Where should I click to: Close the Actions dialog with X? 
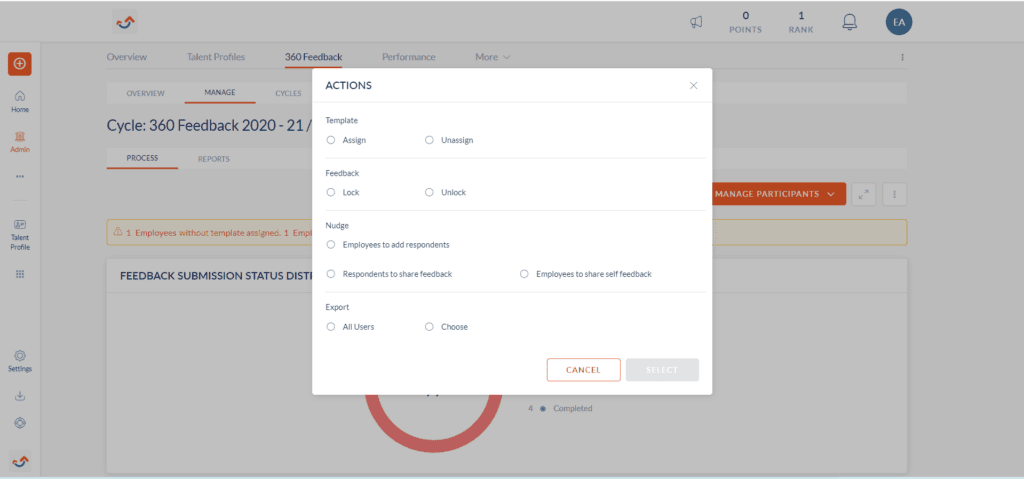coord(694,86)
